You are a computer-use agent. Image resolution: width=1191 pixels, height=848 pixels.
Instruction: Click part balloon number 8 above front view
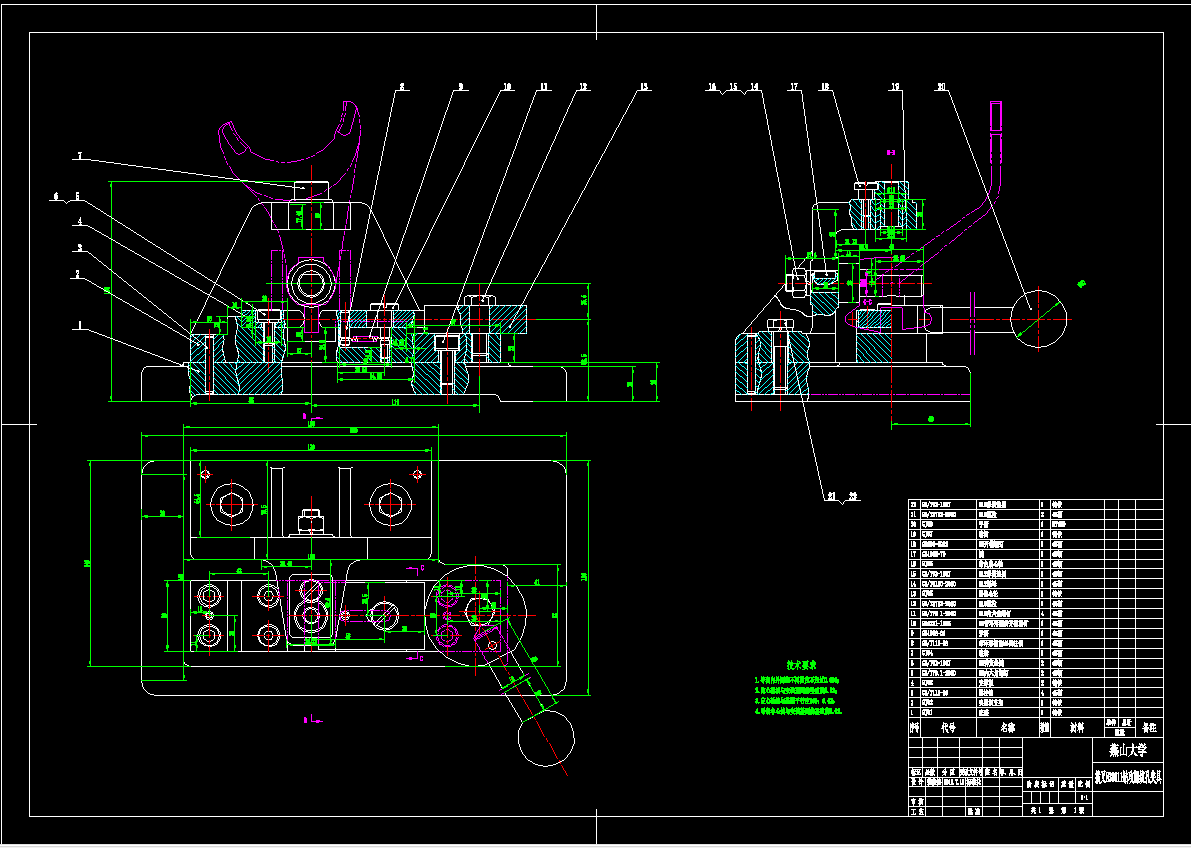click(x=403, y=87)
